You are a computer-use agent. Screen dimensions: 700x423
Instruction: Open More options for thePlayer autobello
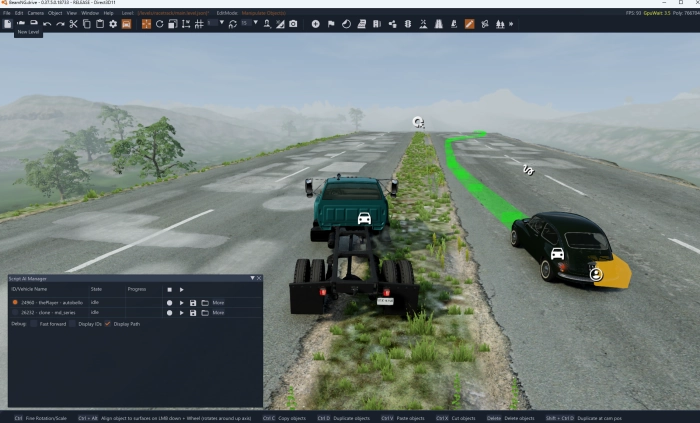click(218, 301)
